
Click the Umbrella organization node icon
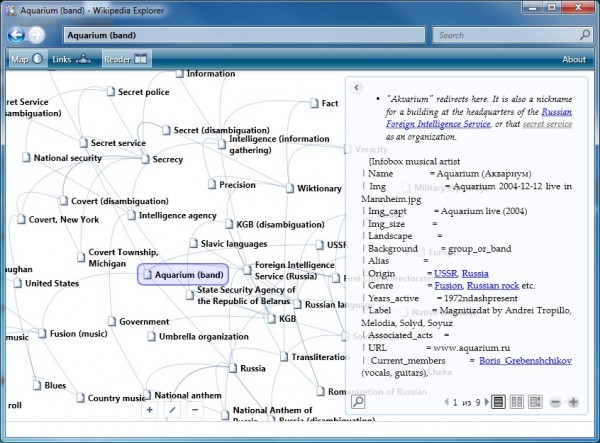point(152,337)
